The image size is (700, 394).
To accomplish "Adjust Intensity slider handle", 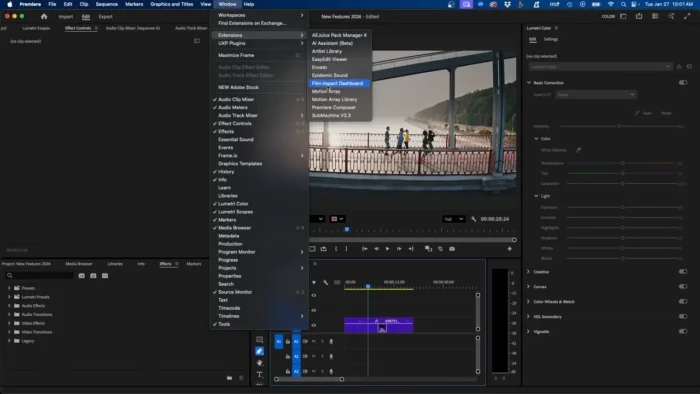I will coord(619,126).
